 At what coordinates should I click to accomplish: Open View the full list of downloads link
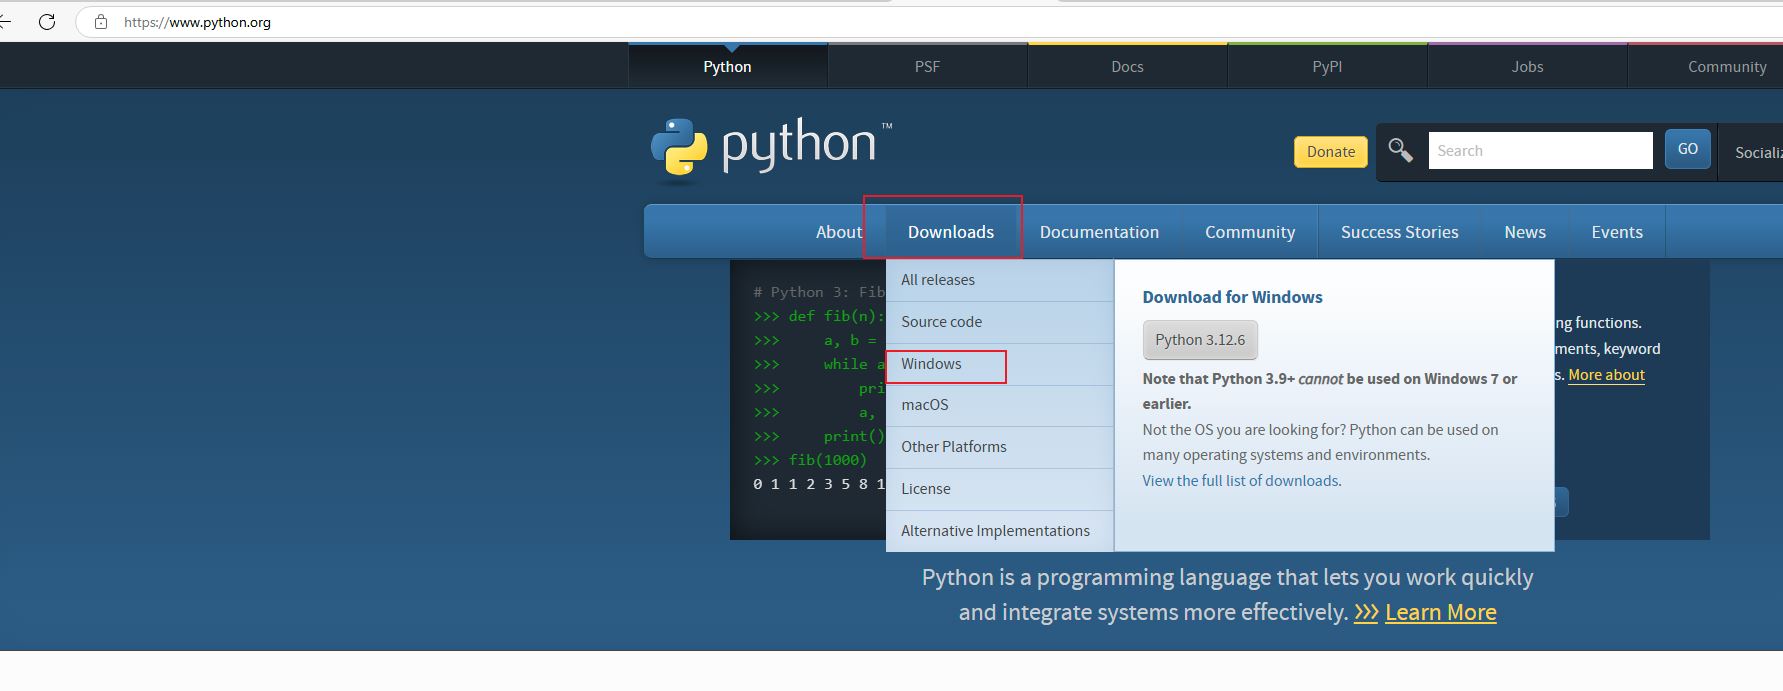pos(1240,481)
